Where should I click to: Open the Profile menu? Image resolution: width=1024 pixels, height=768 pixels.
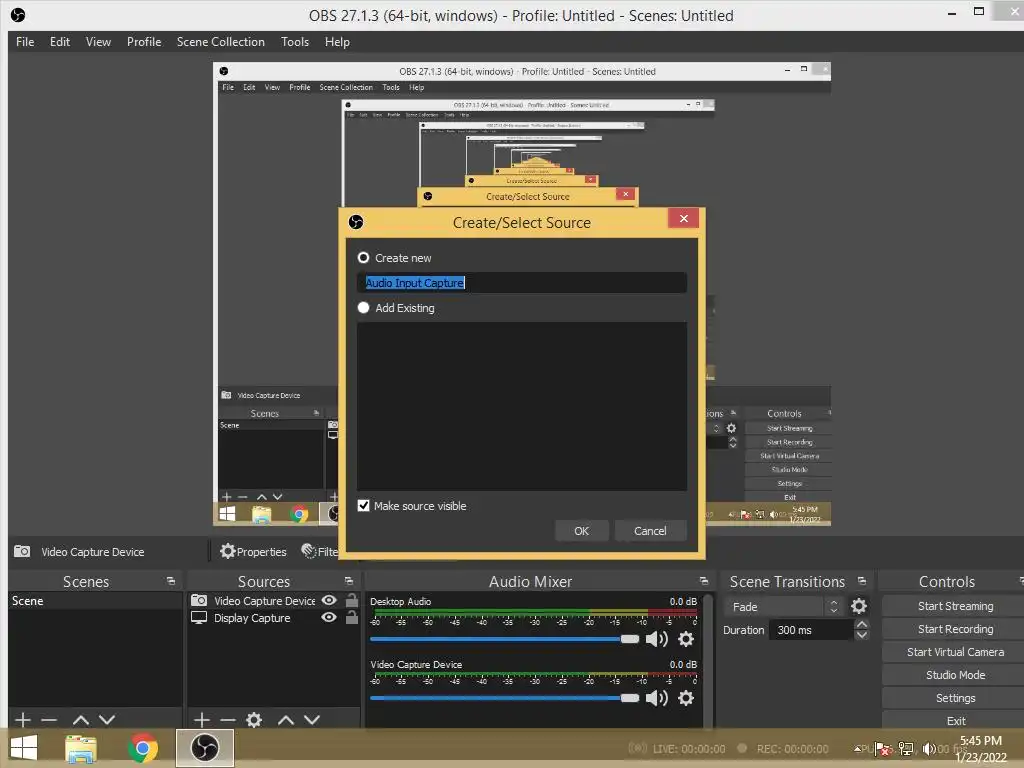pos(144,42)
